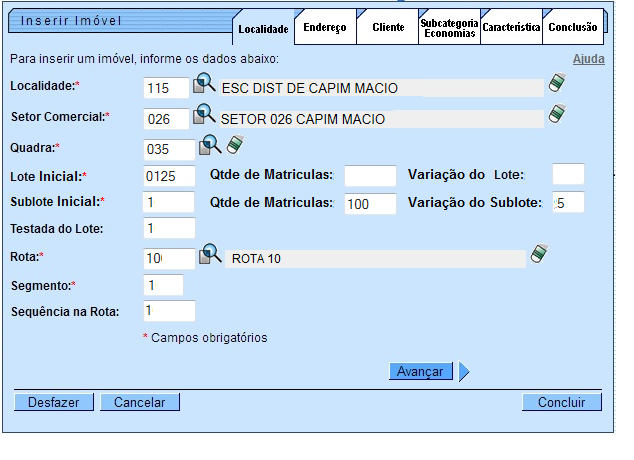
Task: Click the Lote Inicial input field
Action: (x=169, y=176)
